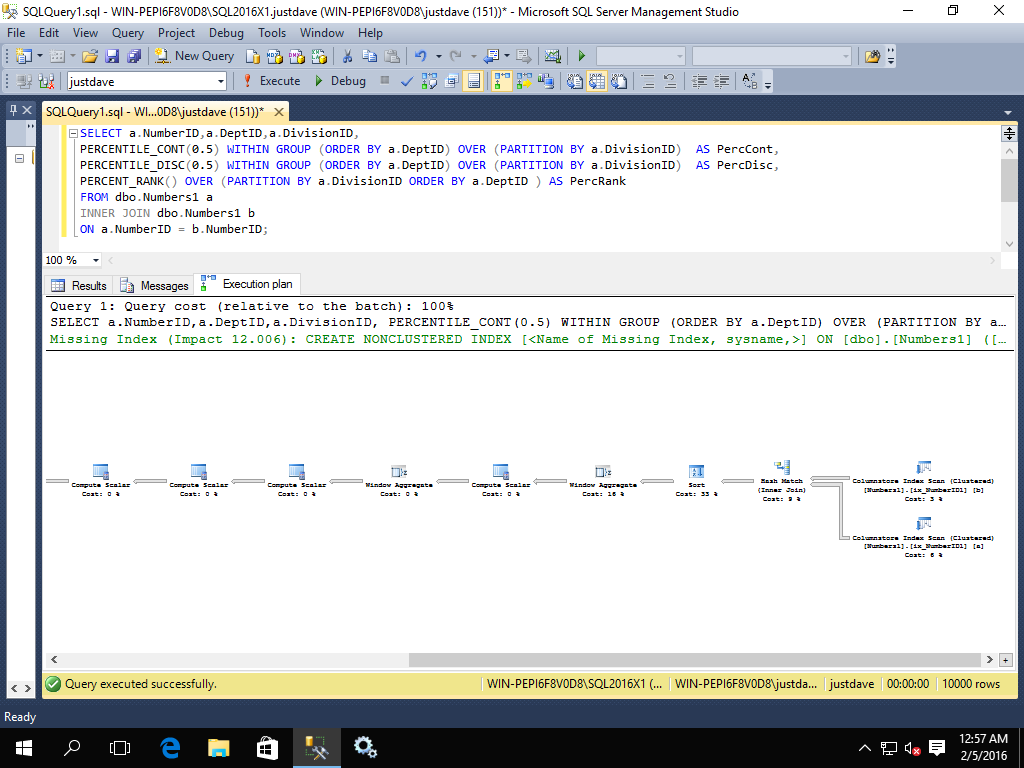
Task: Switch to the Messages tab
Action: (154, 286)
